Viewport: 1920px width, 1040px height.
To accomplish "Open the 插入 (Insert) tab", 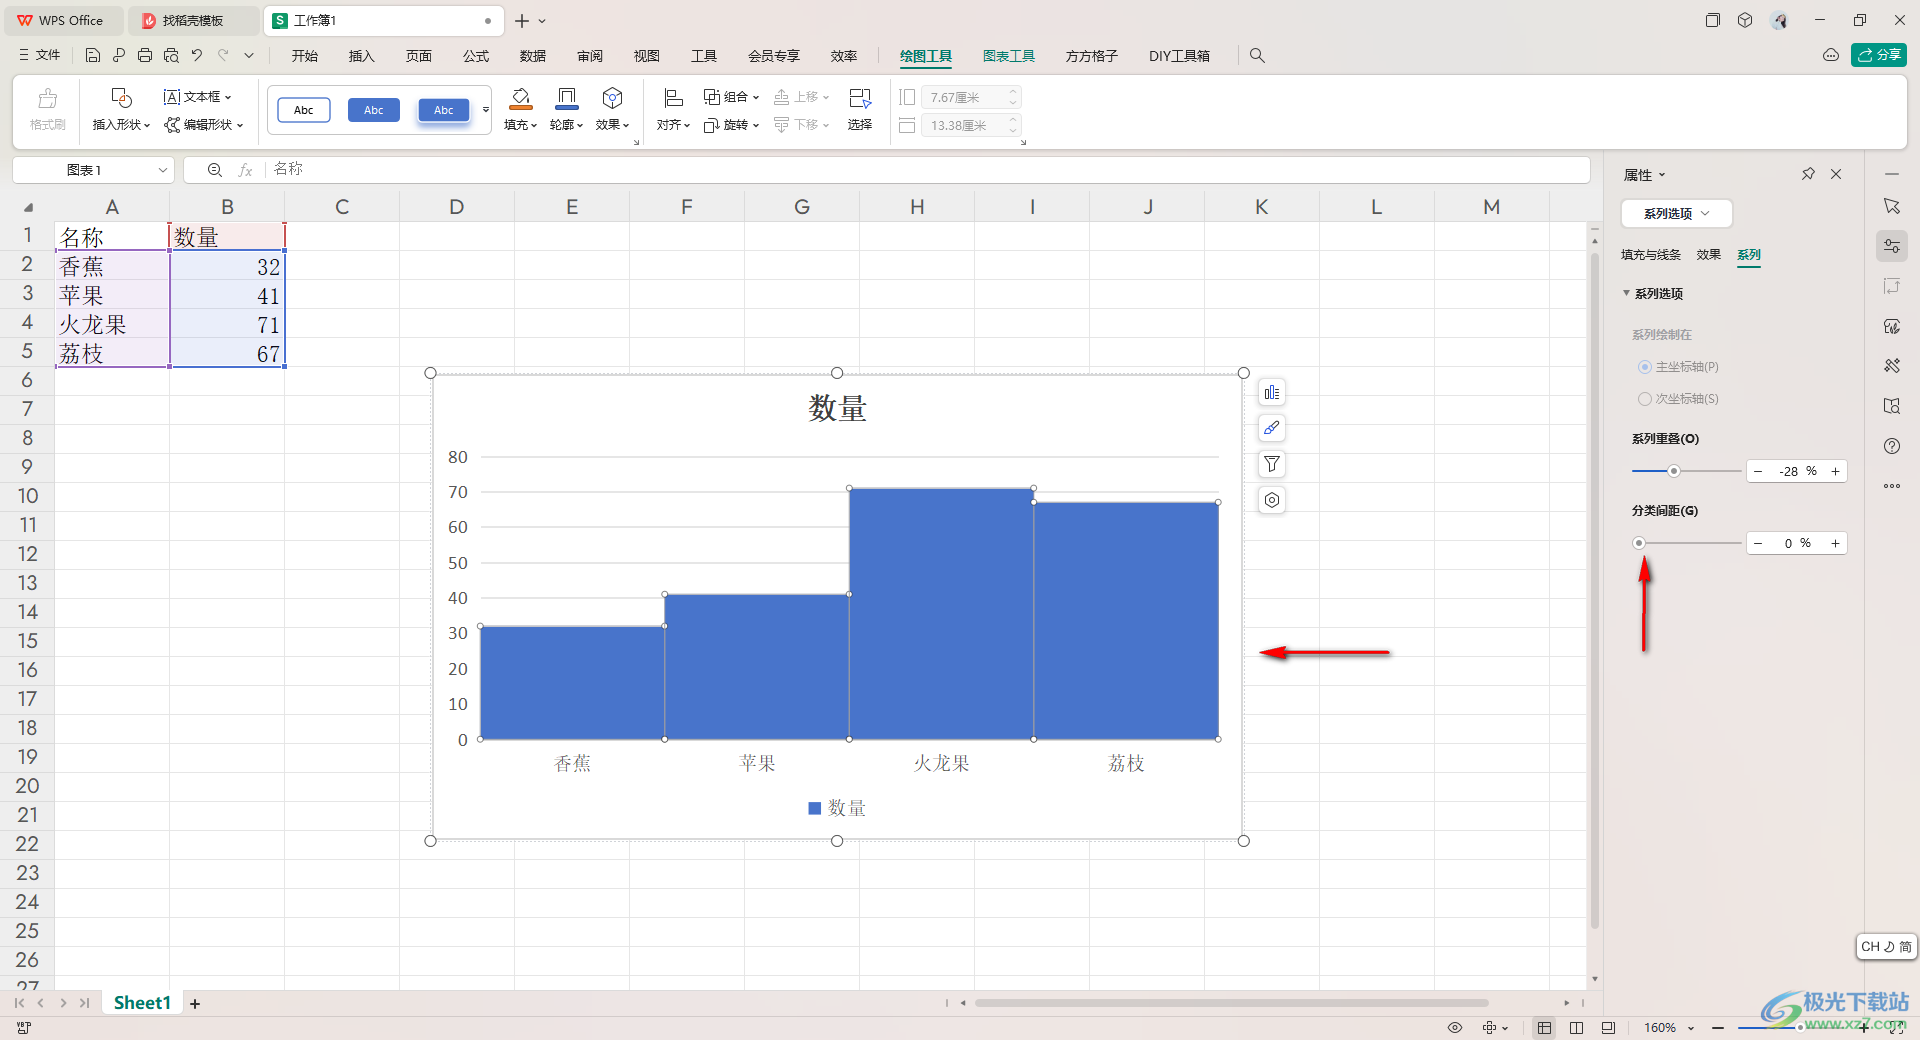I will pos(361,56).
